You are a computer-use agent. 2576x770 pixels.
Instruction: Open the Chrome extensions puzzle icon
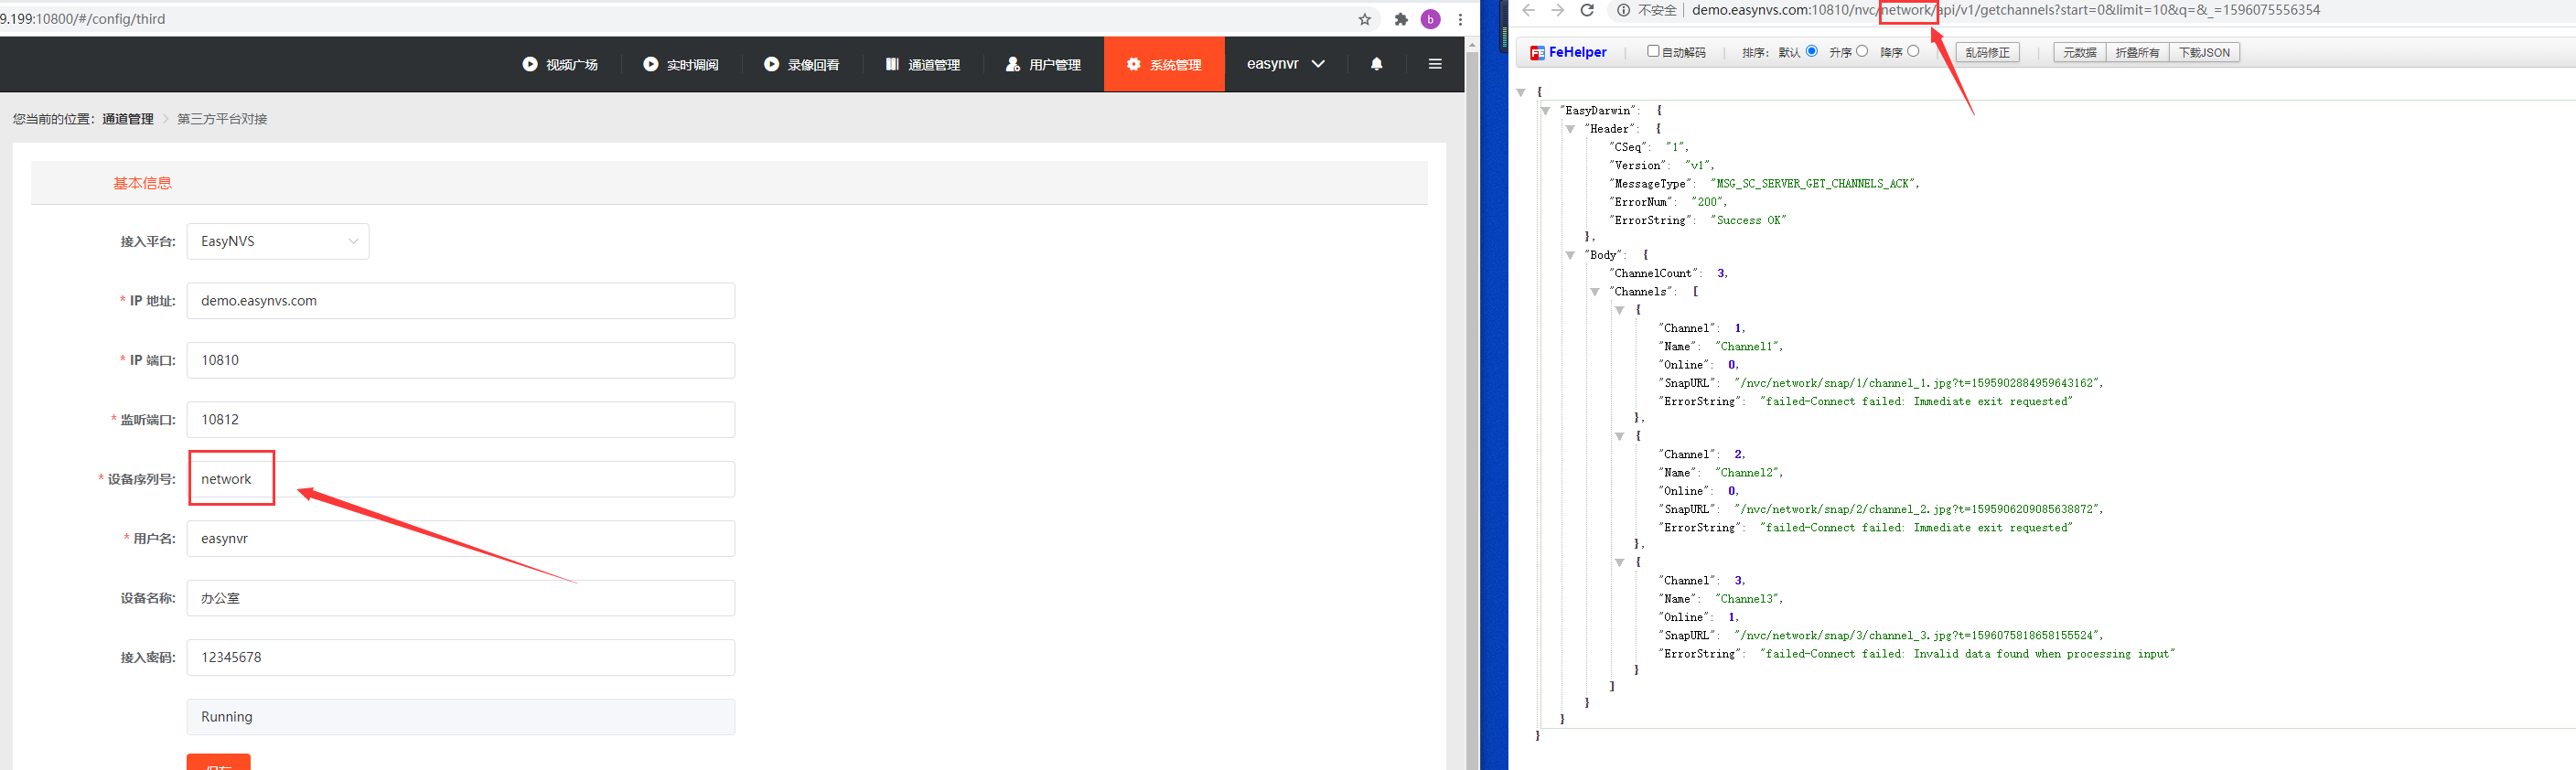click(x=1401, y=19)
